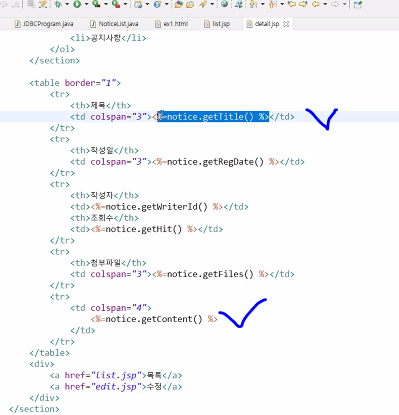
Task: Click the list.jsp tab file icon
Action: click(x=207, y=24)
